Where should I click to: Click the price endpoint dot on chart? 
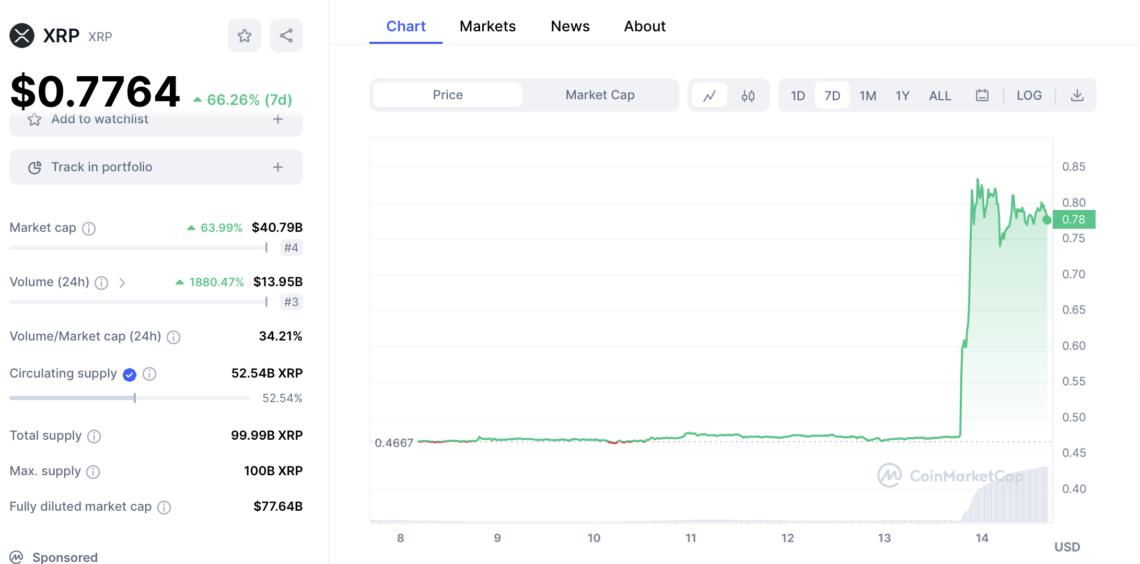[1047, 219]
